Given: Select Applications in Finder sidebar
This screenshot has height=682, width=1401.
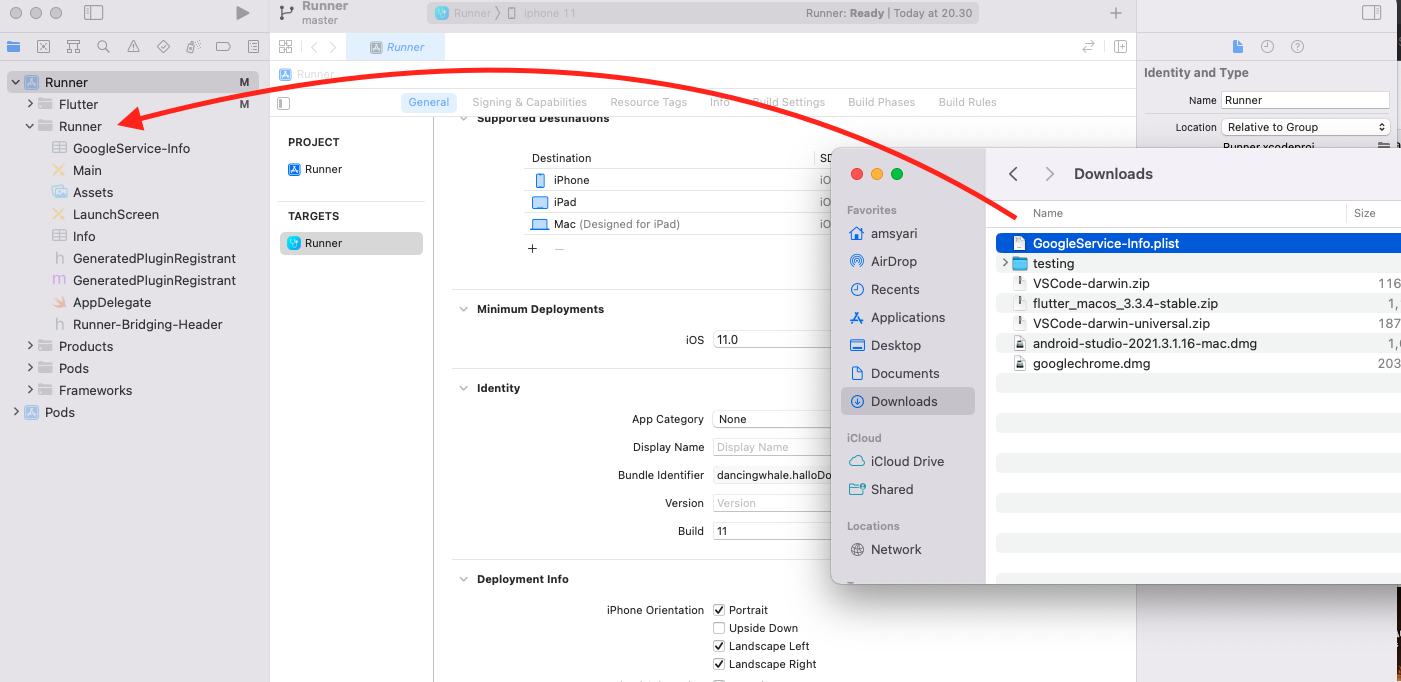Looking at the screenshot, I should pos(907,317).
